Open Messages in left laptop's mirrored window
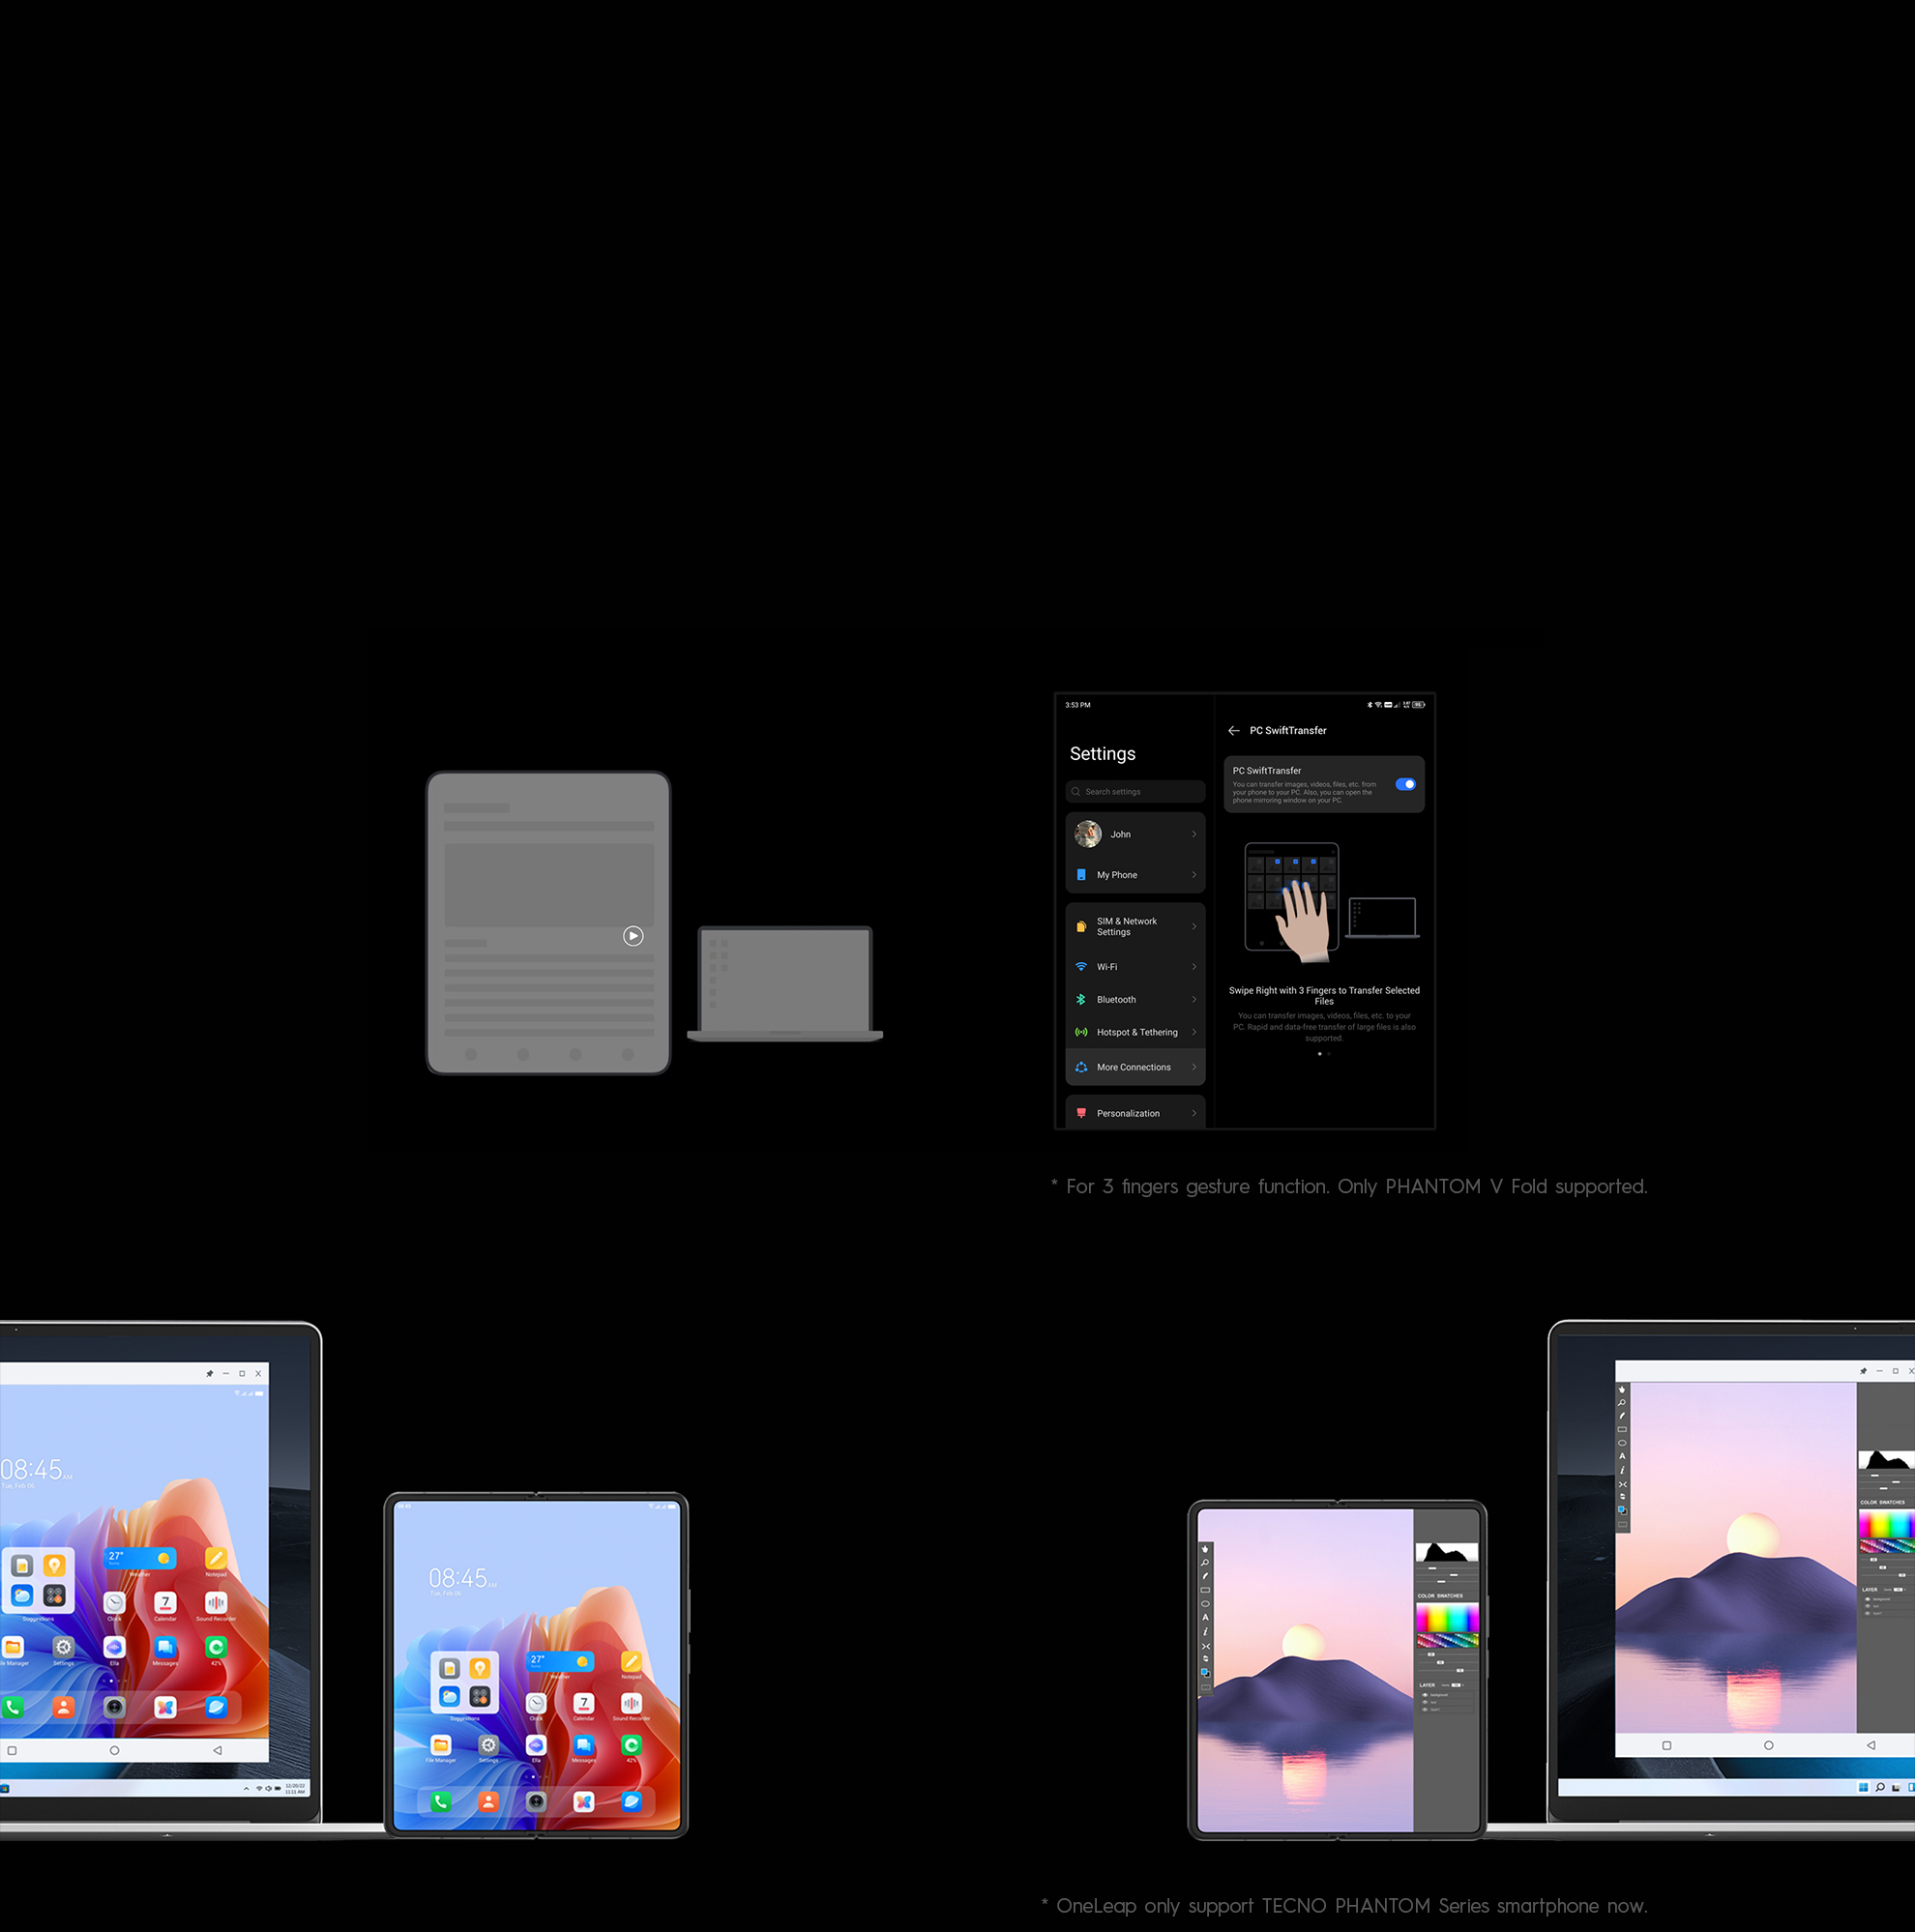Image resolution: width=1915 pixels, height=1932 pixels. coord(165,1647)
